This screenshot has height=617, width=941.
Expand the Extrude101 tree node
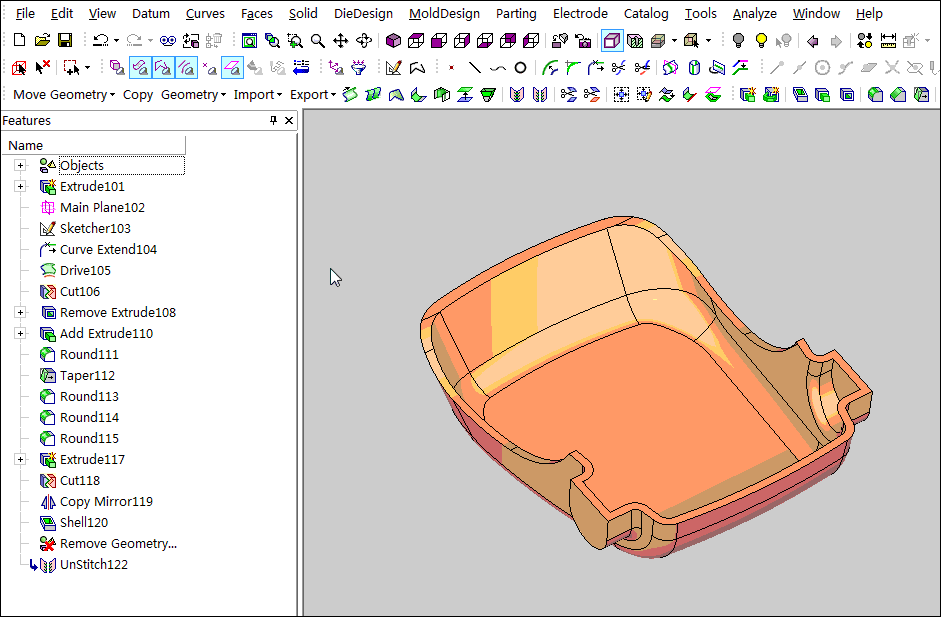click(20, 187)
